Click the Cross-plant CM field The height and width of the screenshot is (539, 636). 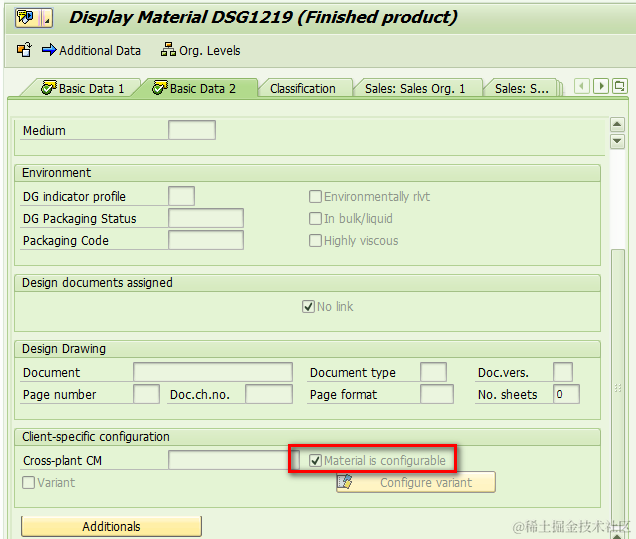tap(234, 460)
